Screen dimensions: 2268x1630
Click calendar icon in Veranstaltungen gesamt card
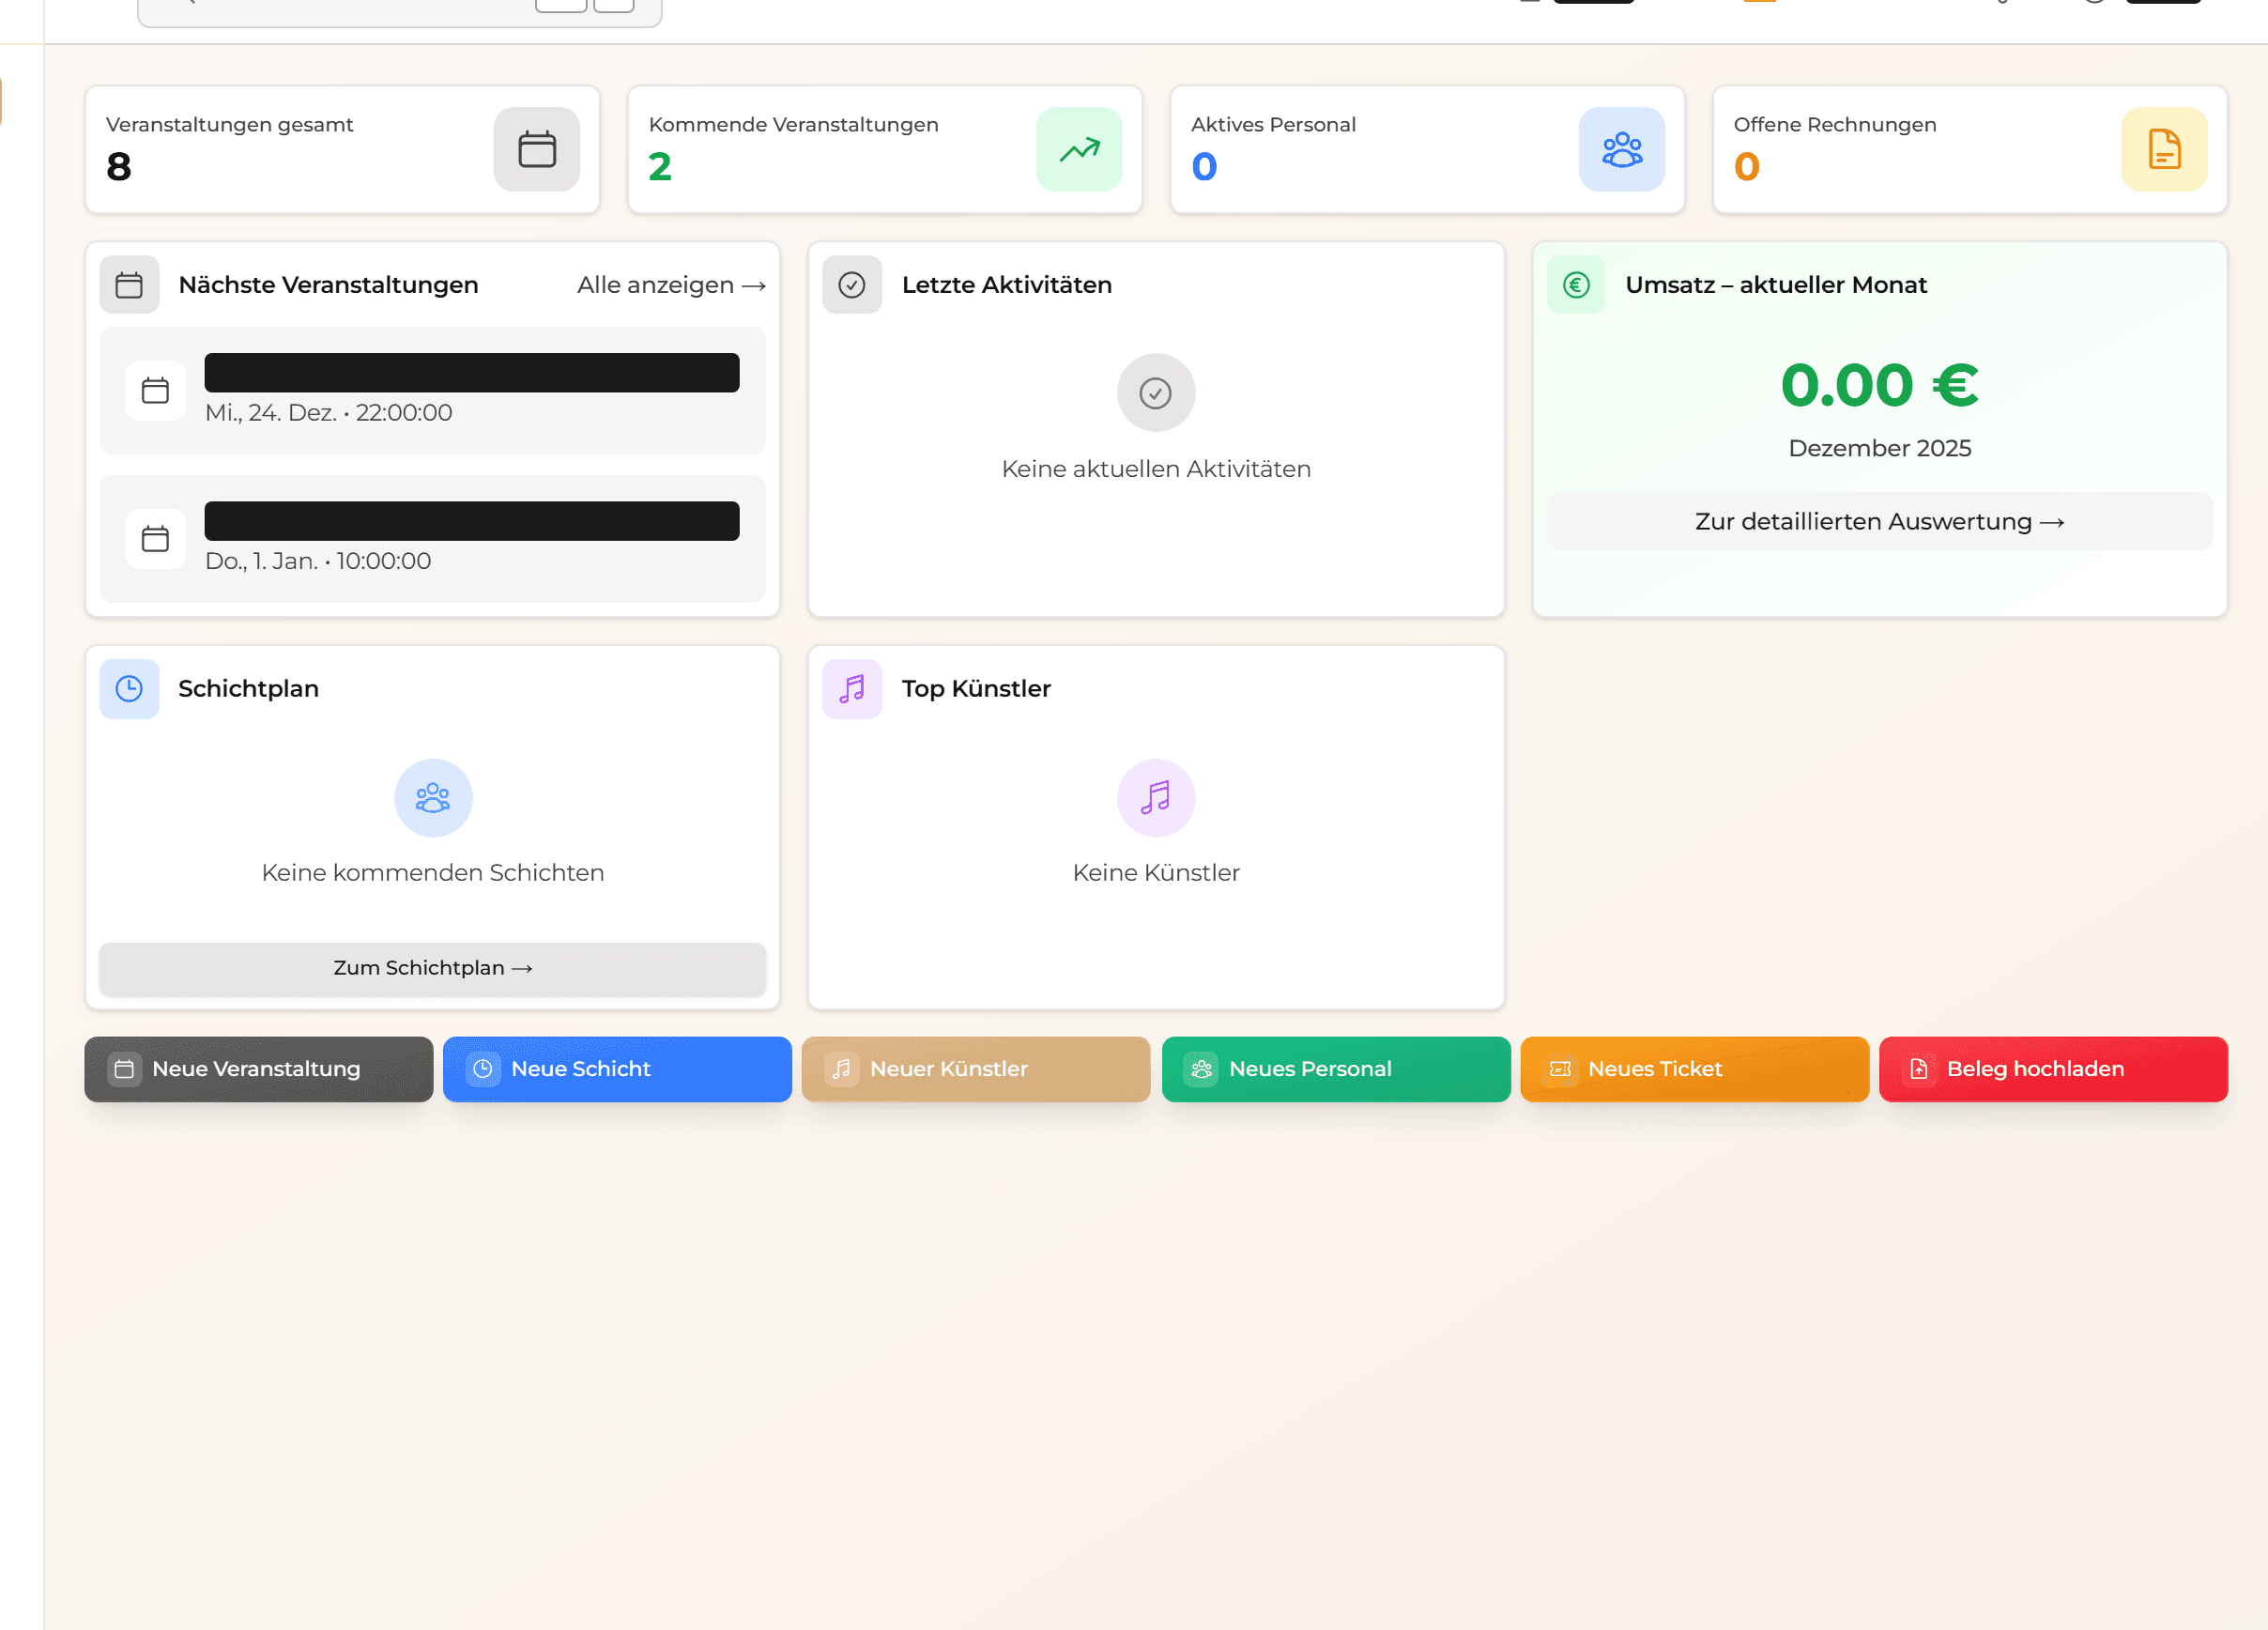(536, 149)
